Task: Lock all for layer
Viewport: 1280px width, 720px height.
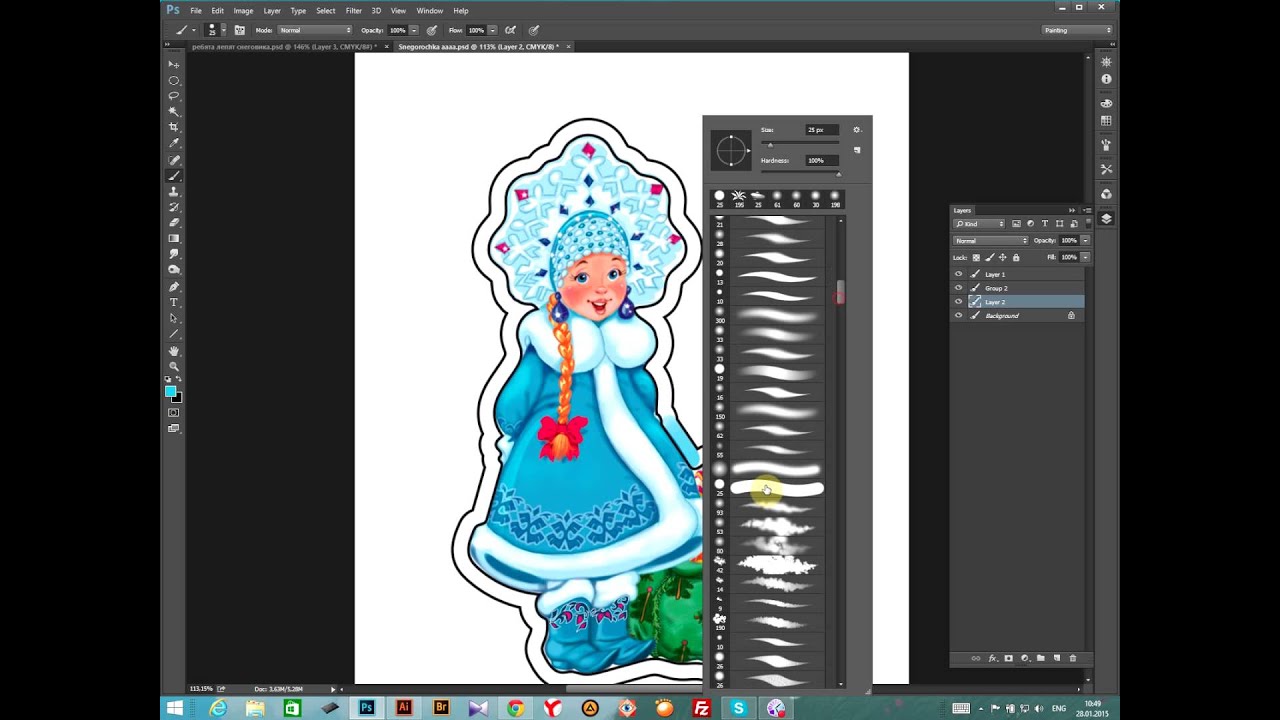Action: pos(1016,257)
